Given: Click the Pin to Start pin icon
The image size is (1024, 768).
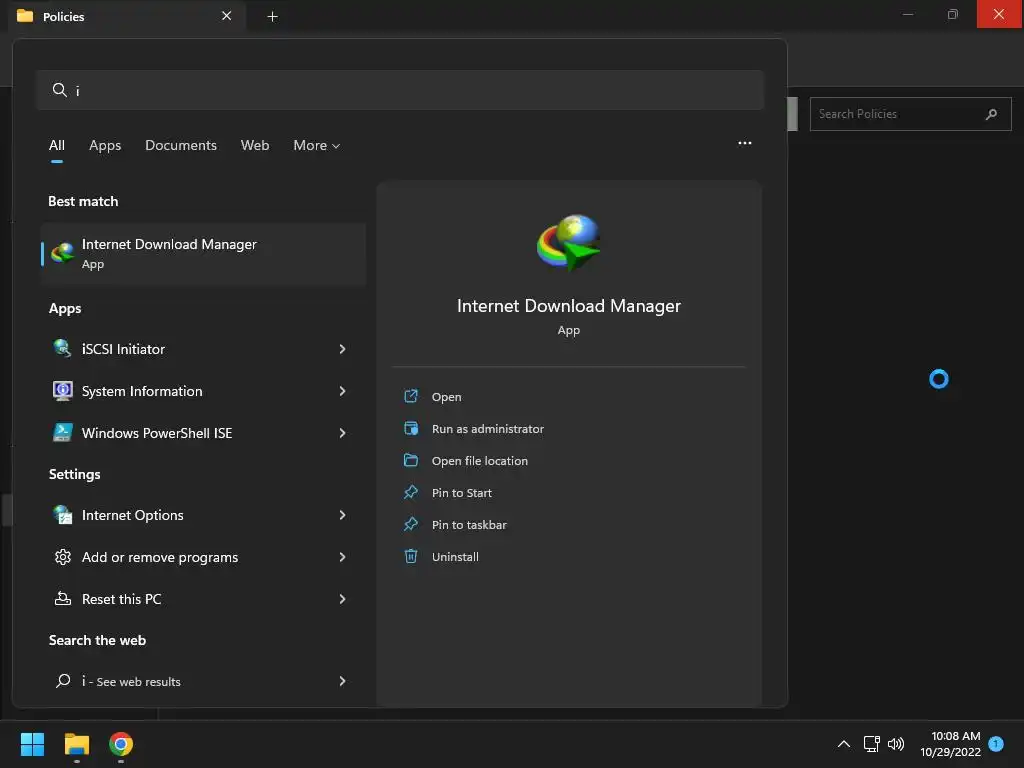Looking at the screenshot, I should (x=411, y=492).
